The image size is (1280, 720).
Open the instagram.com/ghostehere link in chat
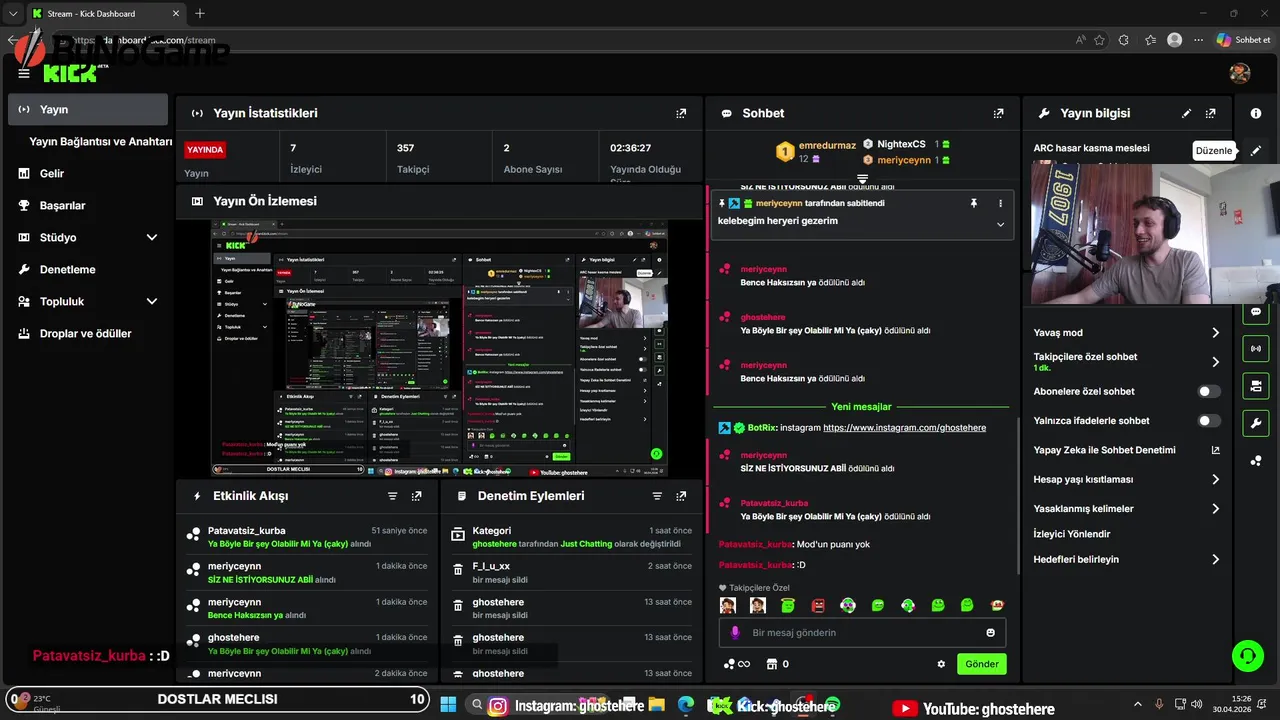pos(904,428)
